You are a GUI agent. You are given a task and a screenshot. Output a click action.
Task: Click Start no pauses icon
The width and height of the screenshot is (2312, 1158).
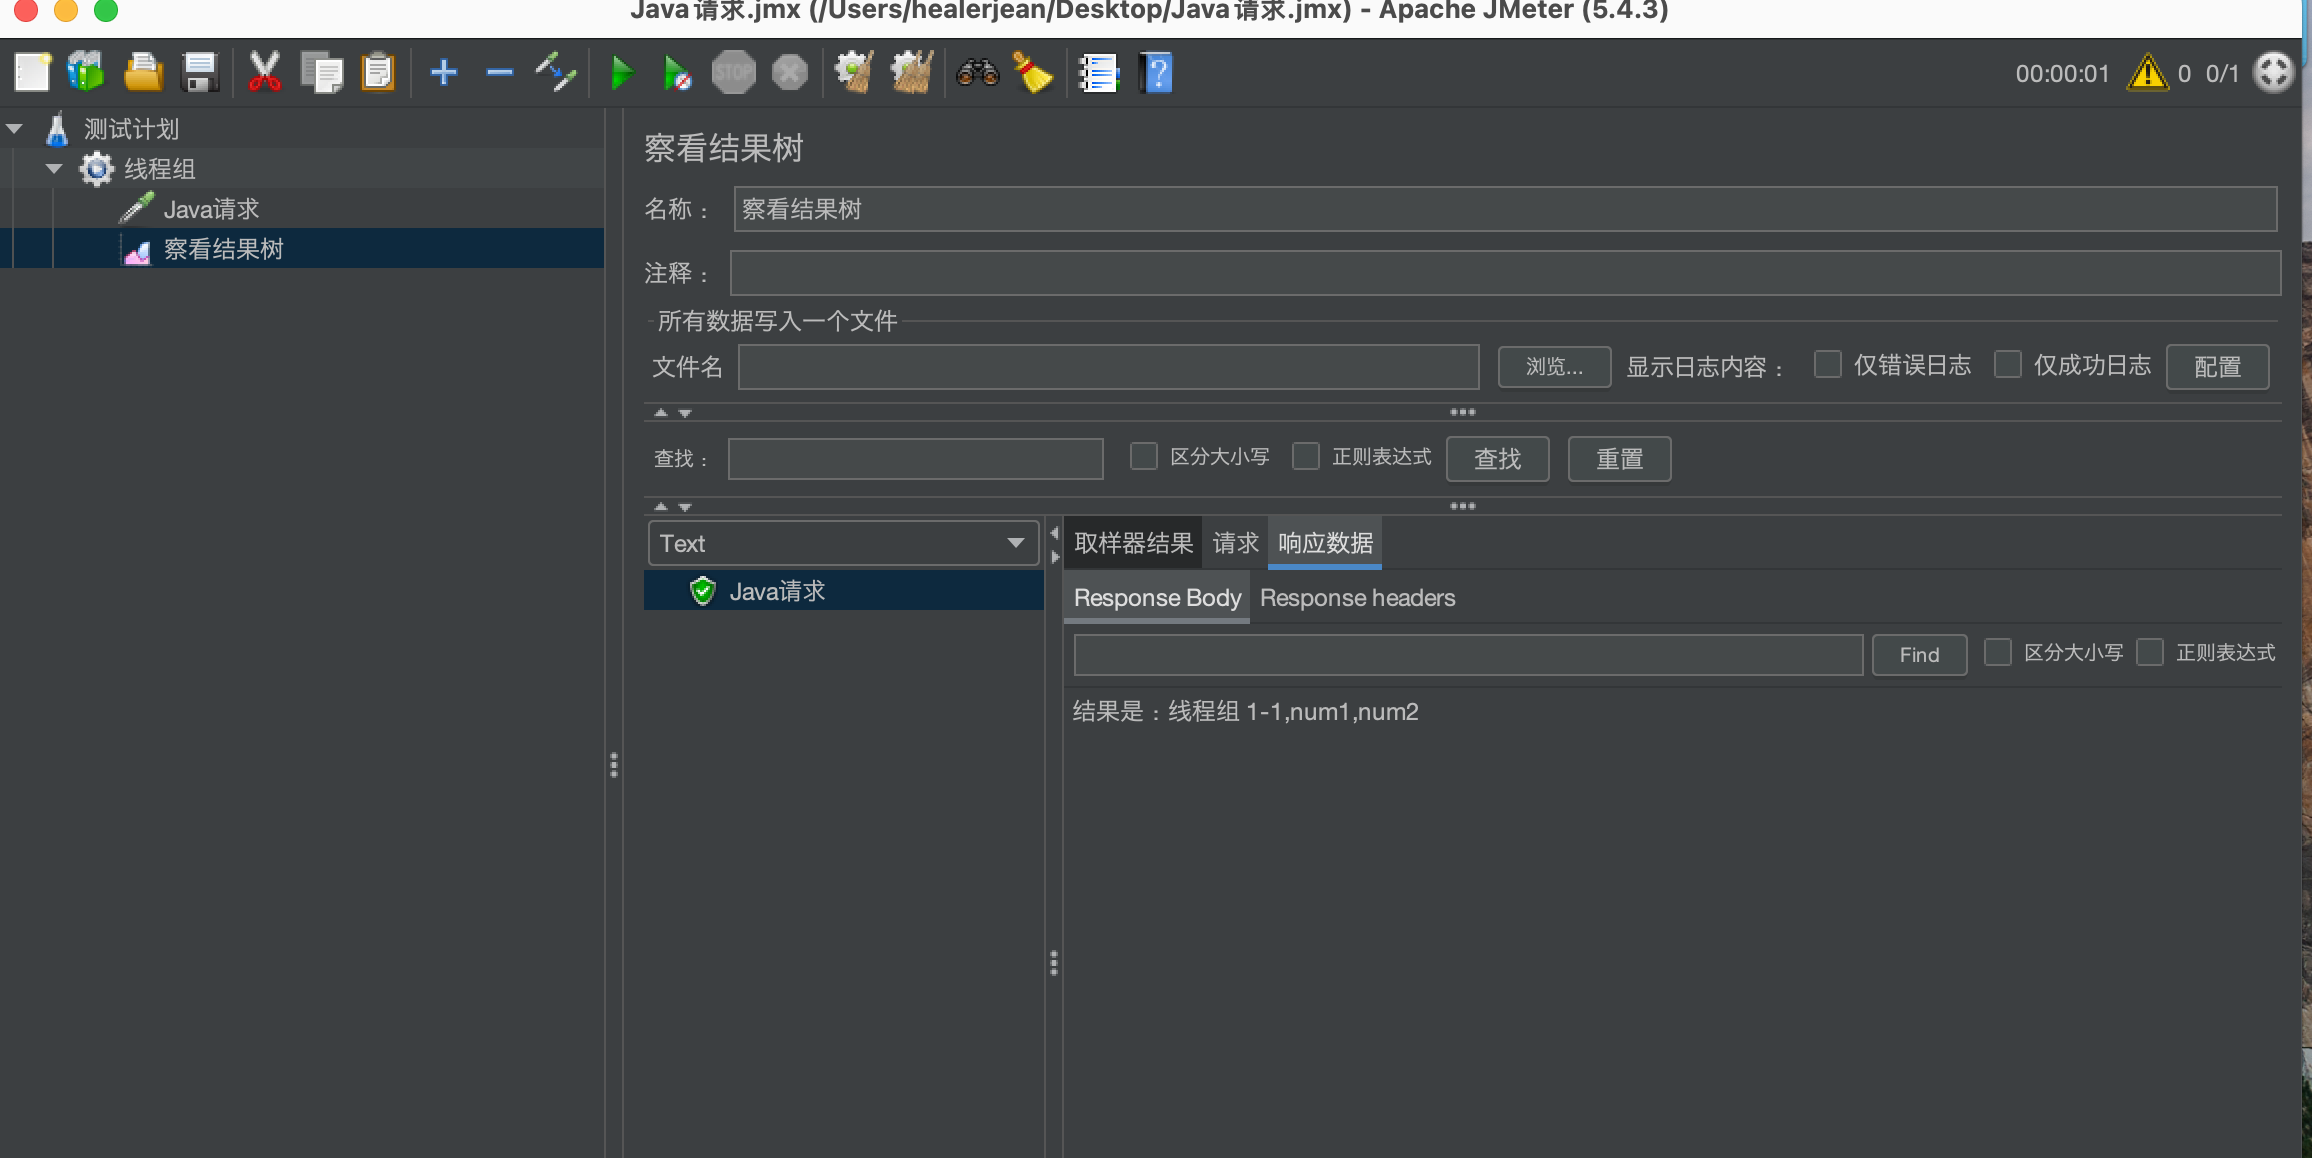(x=677, y=73)
